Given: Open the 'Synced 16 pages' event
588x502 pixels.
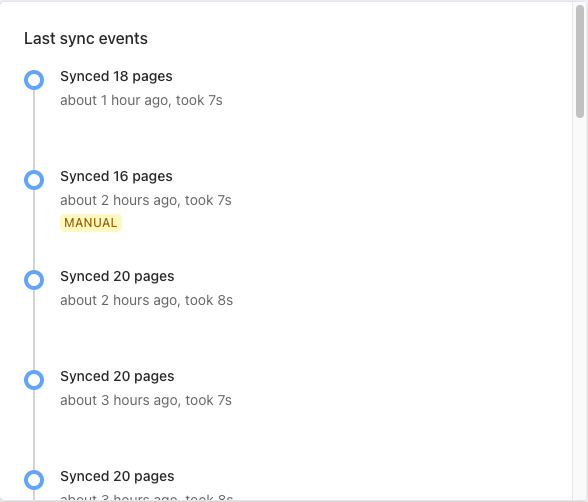Looking at the screenshot, I should [x=116, y=176].
